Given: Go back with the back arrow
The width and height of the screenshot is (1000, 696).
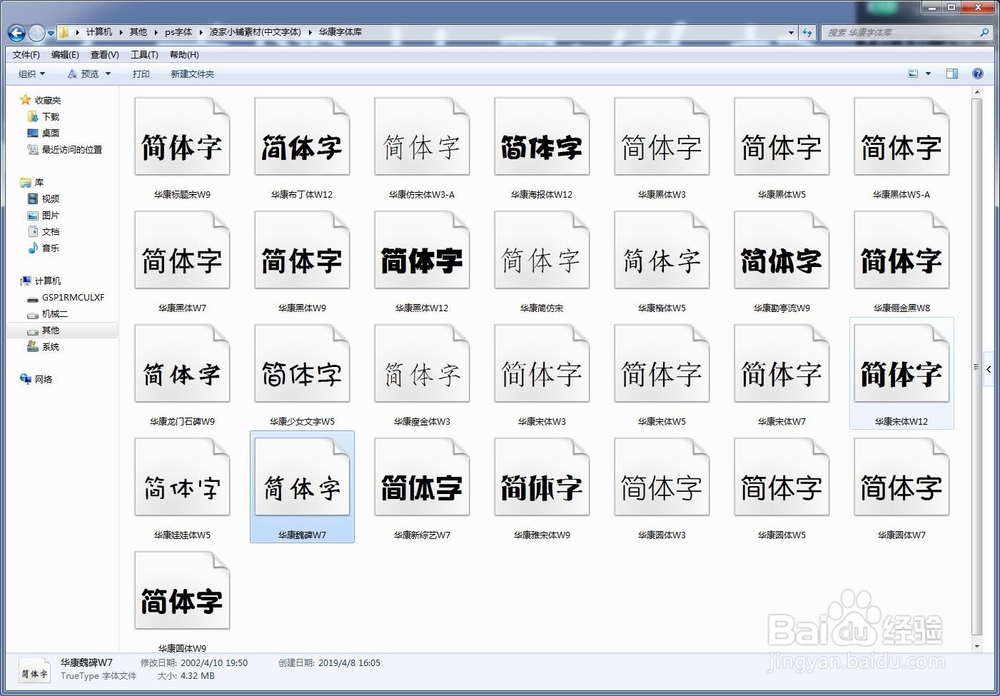Looking at the screenshot, I should click(x=17, y=32).
